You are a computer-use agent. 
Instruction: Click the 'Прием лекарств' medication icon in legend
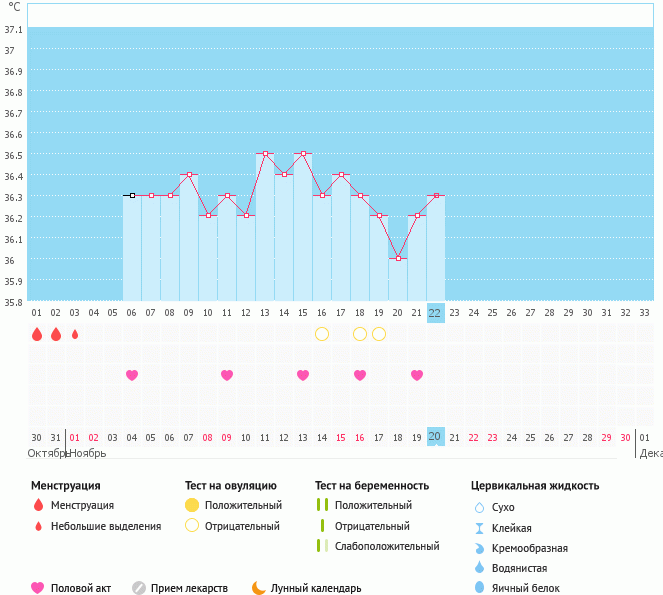139,588
